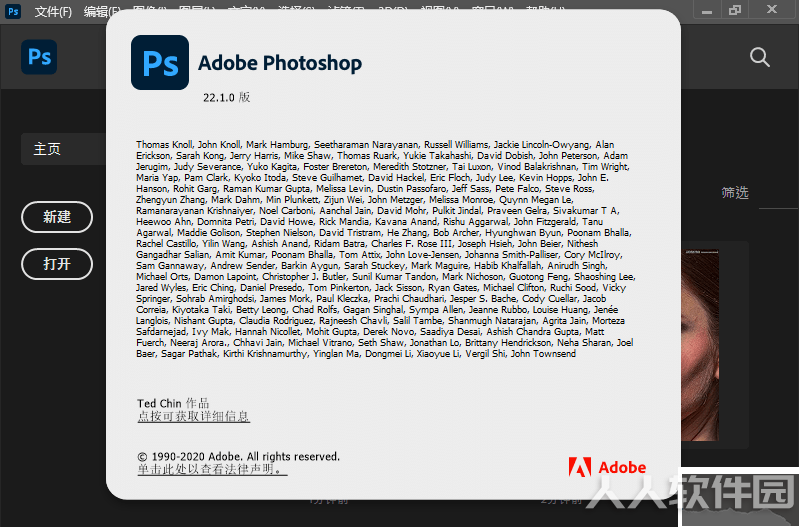Click the small Ps icon in title bar
Viewport: 799px width, 527px height.
tap(13, 11)
